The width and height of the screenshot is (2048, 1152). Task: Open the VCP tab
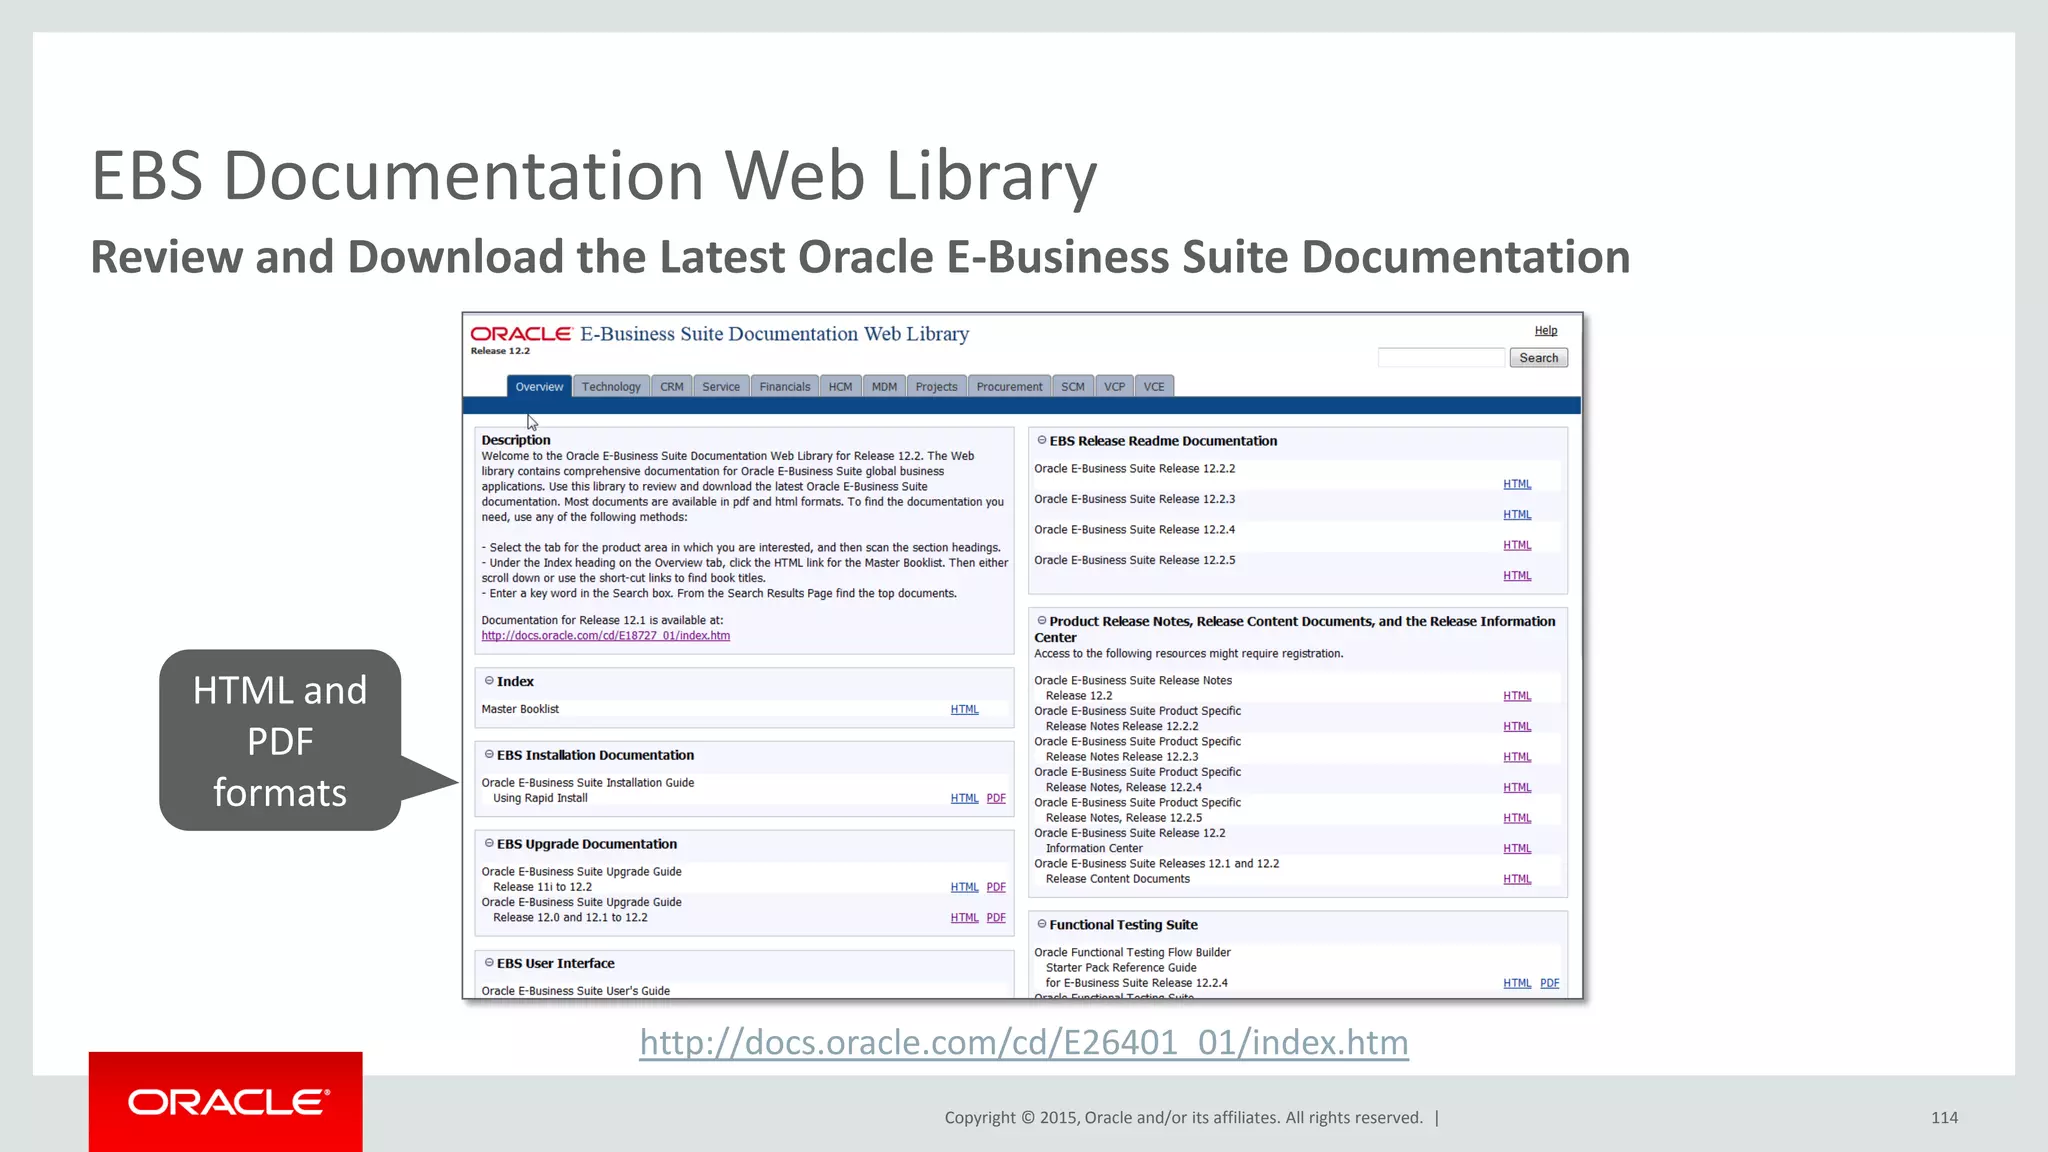tap(1115, 387)
